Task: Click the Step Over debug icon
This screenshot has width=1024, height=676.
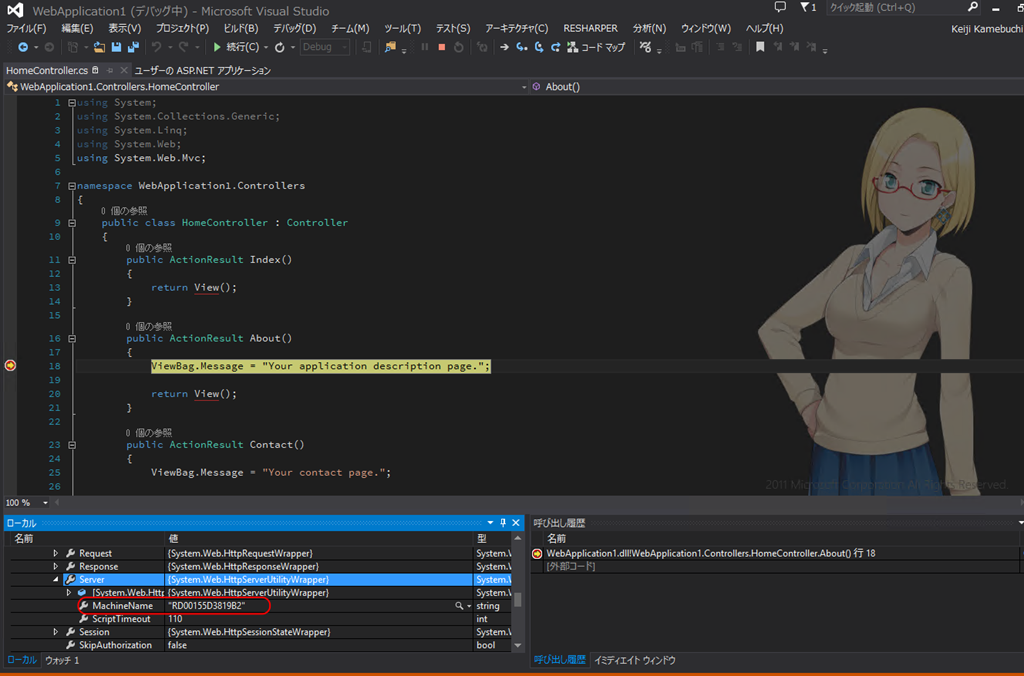Action: pos(539,47)
